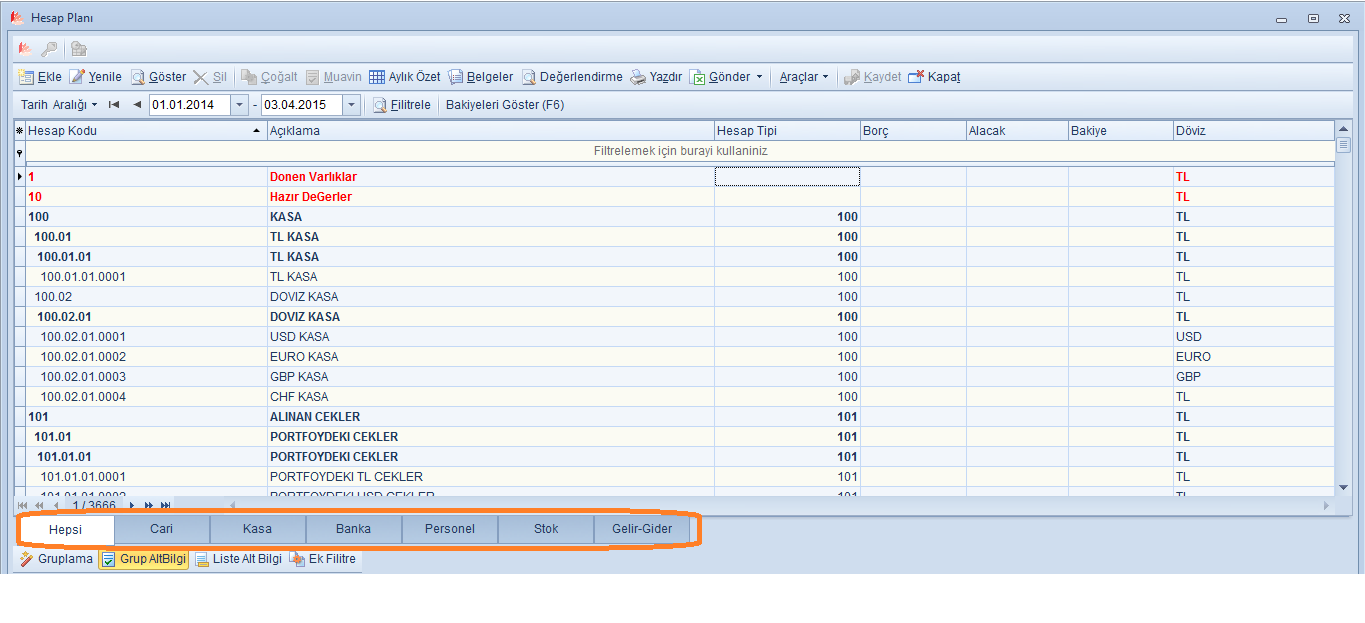Switch to the Gelir-Gider tab
The image size is (1365, 623).
pyautogui.click(x=642, y=529)
